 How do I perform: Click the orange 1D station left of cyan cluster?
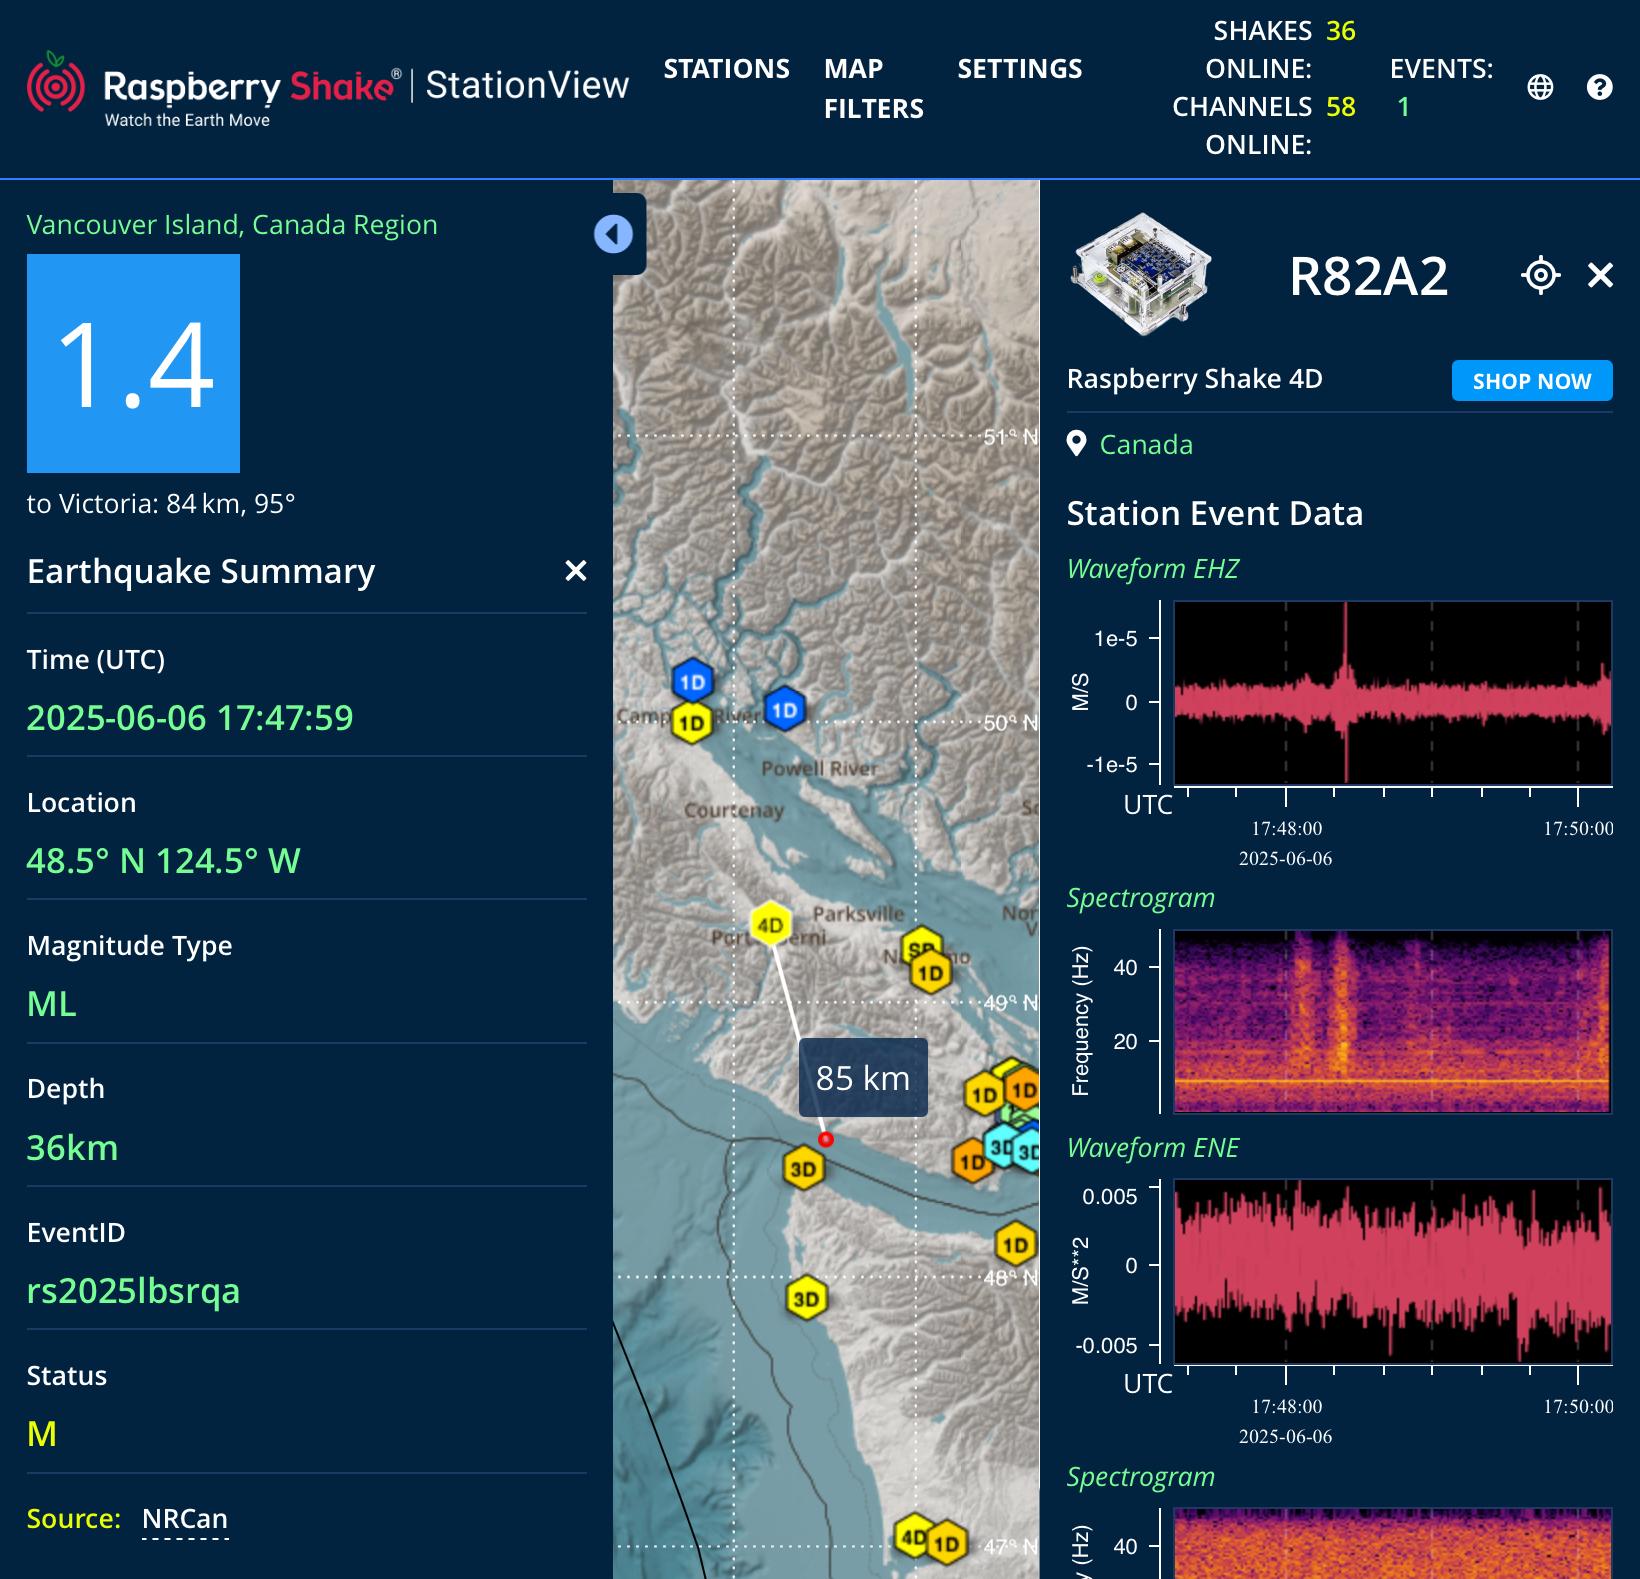click(970, 1162)
